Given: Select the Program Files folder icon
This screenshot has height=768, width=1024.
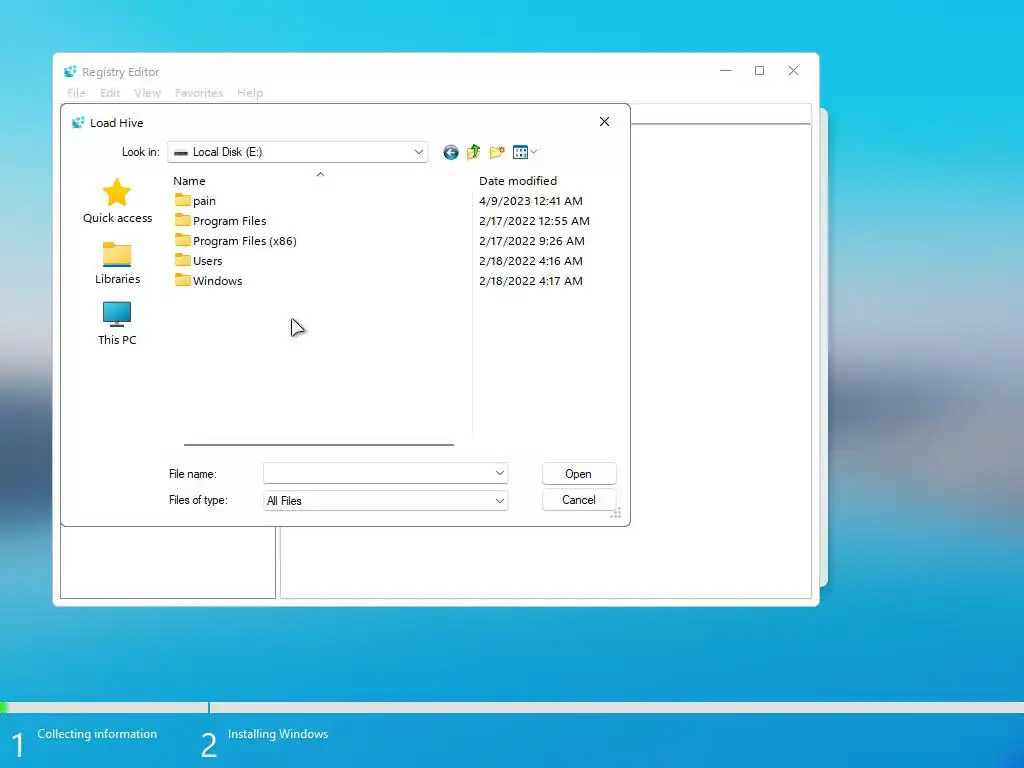Looking at the screenshot, I should pos(183,220).
